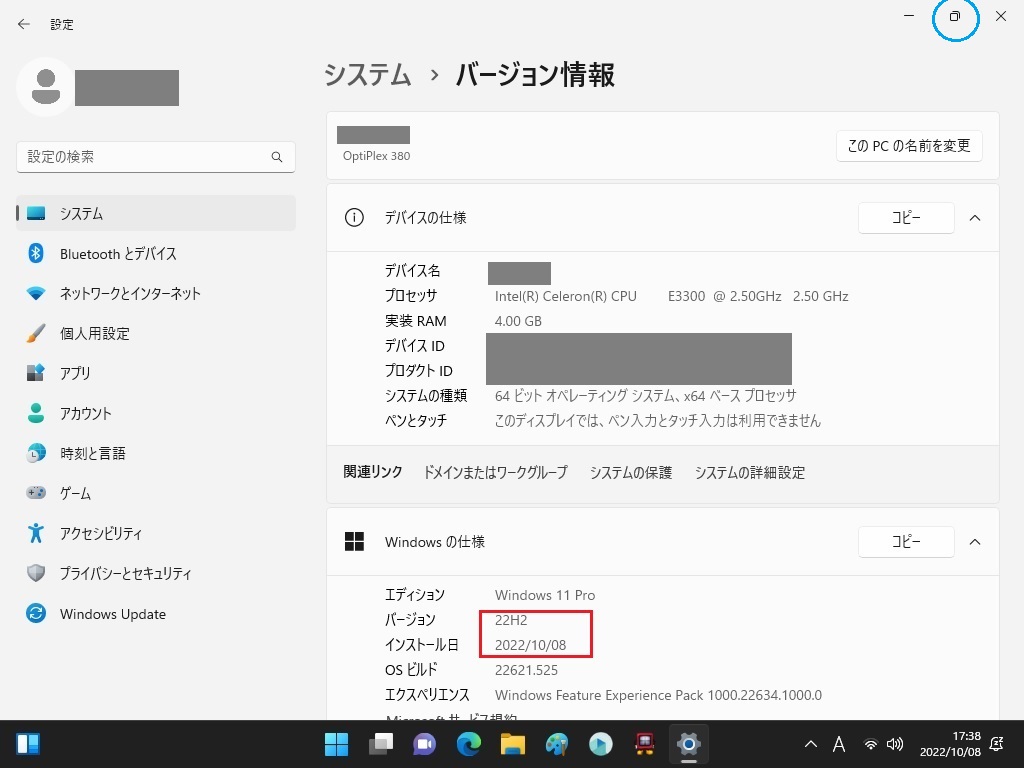Collapse the Windows の仕様 section

coord(975,541)
